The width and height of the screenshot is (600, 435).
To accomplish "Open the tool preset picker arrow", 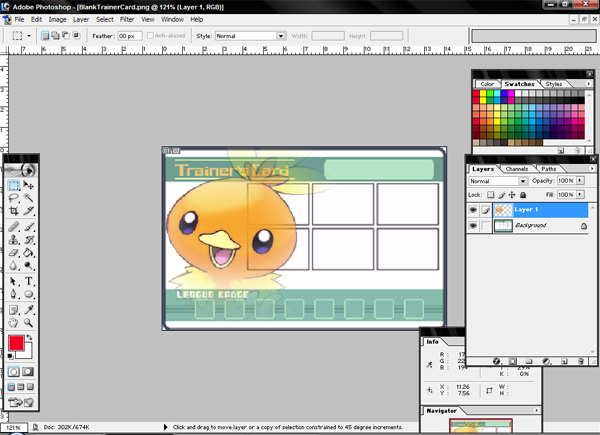I will (x=29, y=36).
